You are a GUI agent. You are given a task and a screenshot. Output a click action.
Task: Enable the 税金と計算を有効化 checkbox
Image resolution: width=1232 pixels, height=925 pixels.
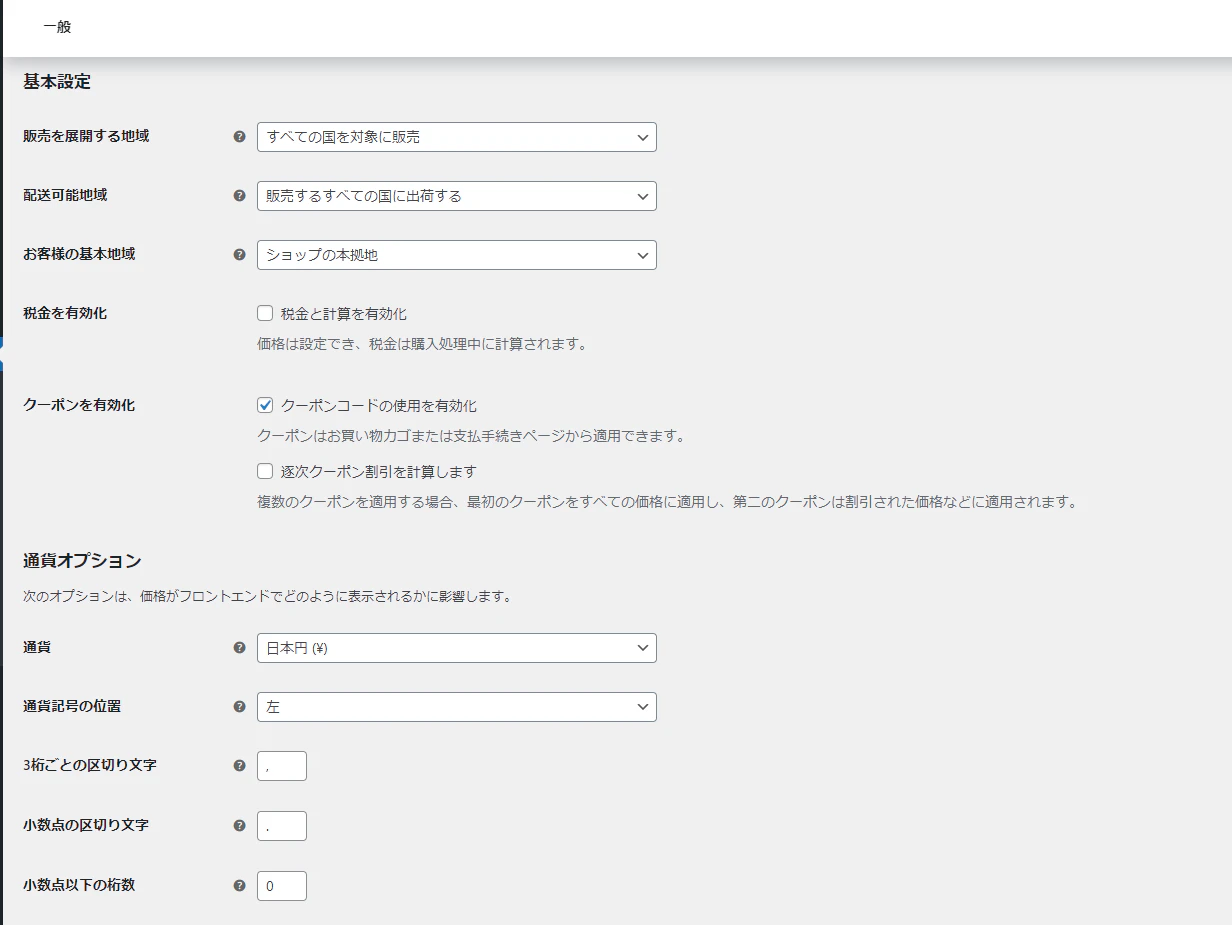[265, 313]
